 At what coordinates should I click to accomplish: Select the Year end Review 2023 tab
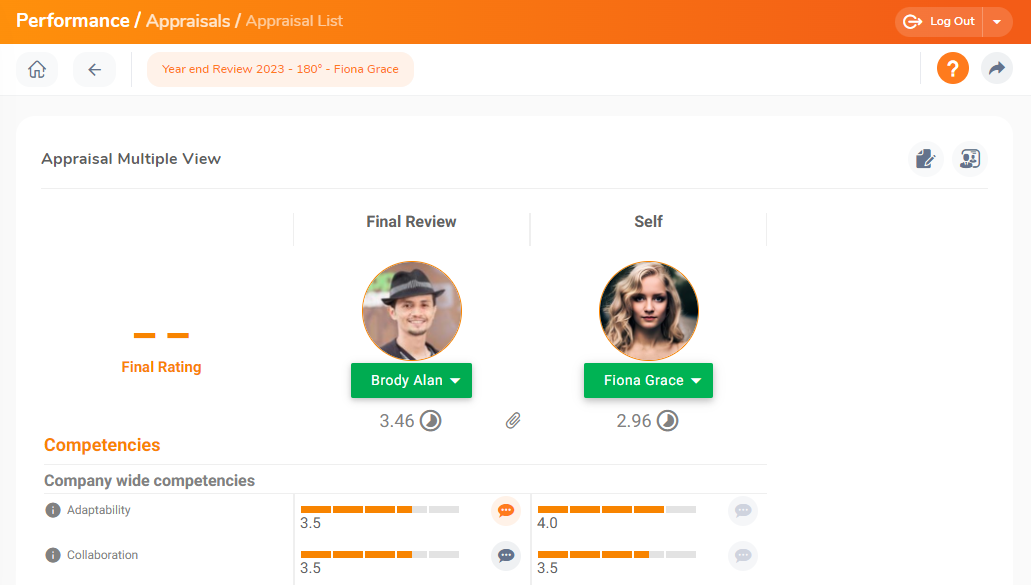pyautogui.click(x=280, y=70)
